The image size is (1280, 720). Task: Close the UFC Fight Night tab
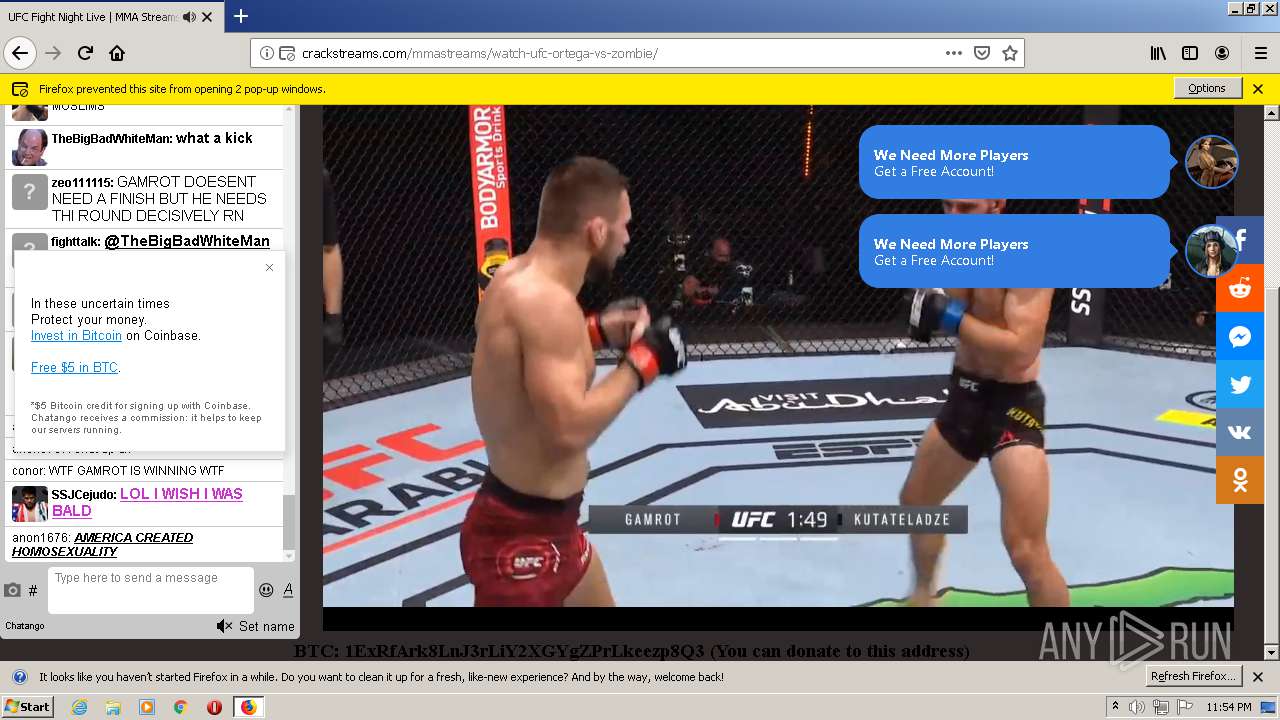coord(207,17)
